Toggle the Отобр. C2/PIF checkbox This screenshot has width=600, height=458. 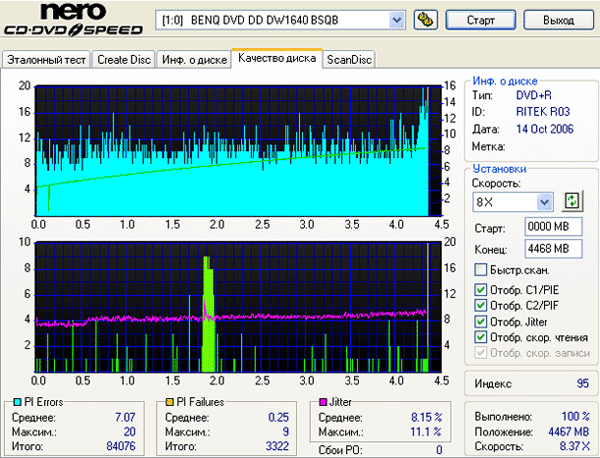coord(481,306)
